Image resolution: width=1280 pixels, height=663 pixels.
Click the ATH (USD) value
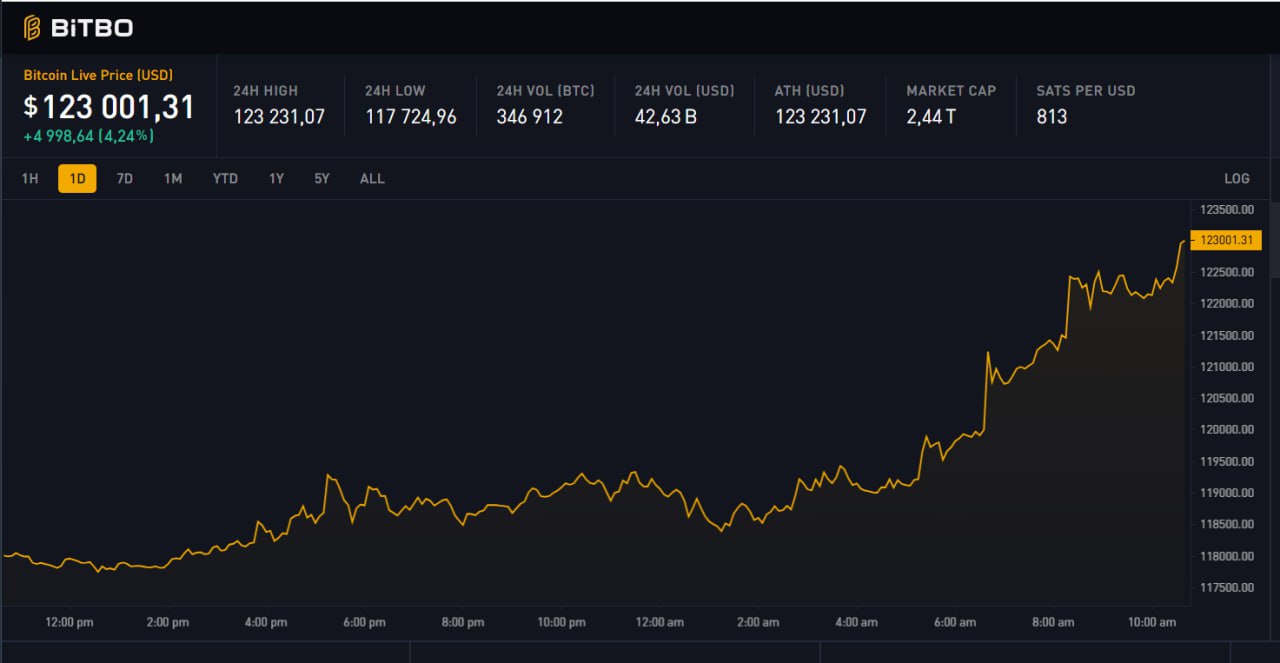pos(821,116)
